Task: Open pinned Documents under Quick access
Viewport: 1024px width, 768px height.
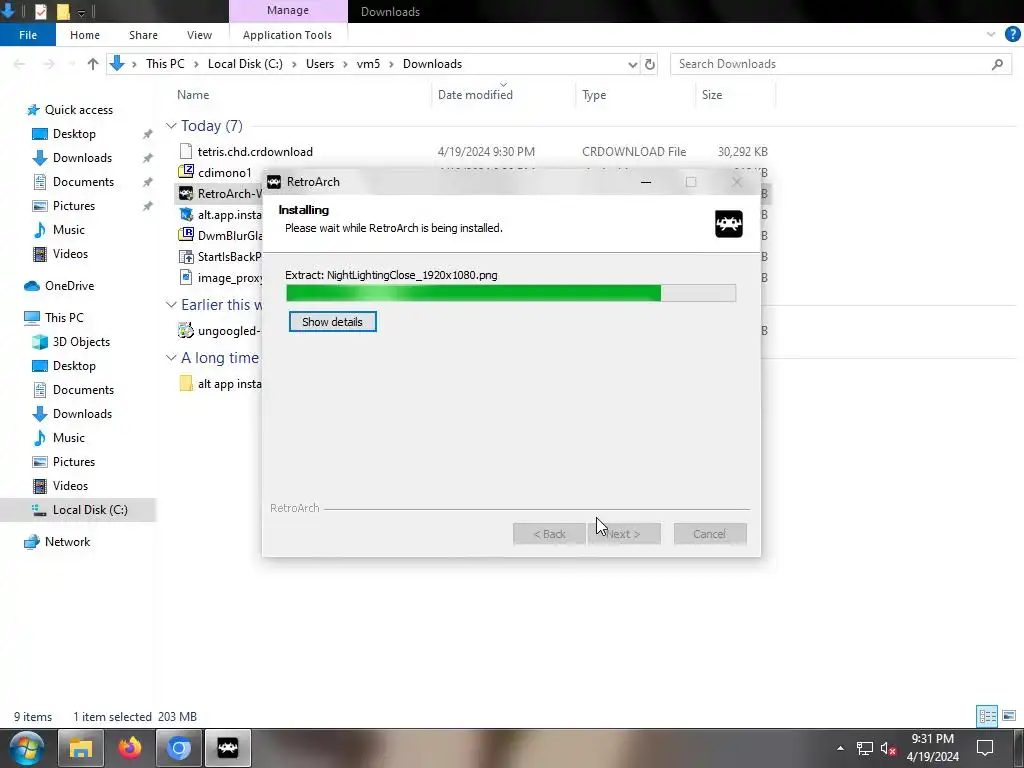Action: tap(83, 182)
